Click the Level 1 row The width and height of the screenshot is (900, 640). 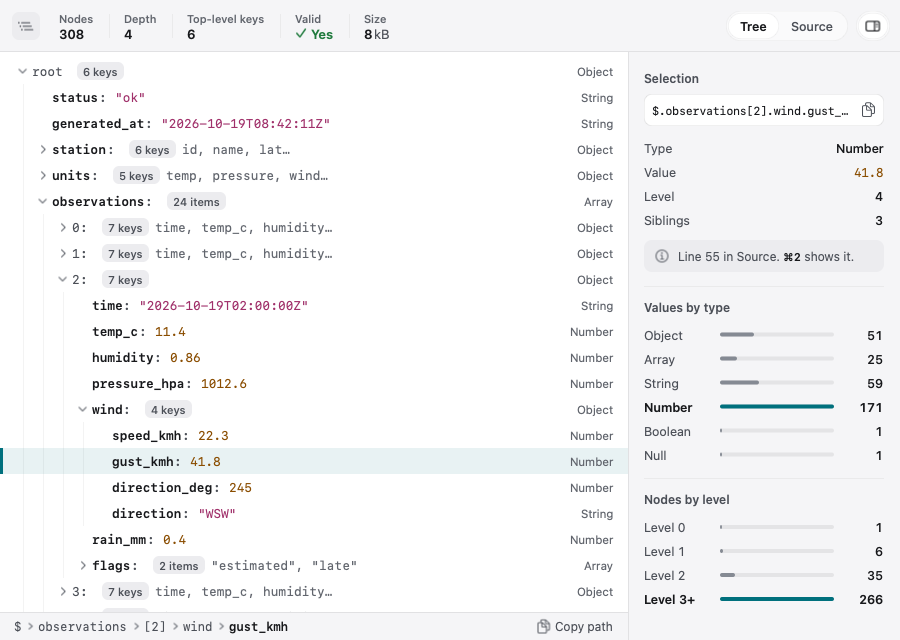763,552
